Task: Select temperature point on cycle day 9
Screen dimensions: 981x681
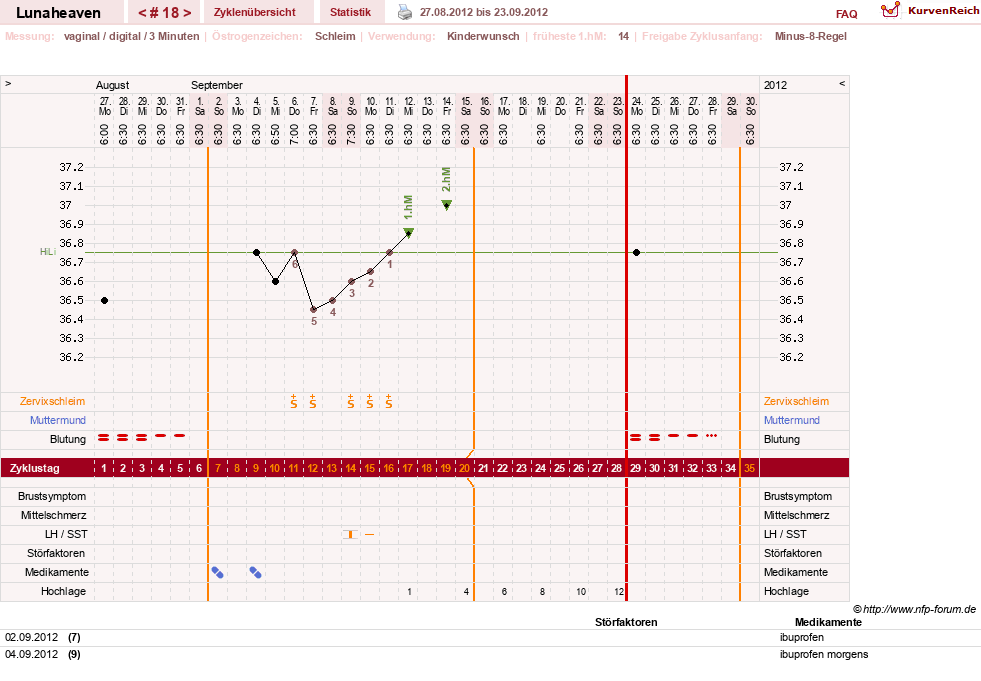Action: coord(257,252)
